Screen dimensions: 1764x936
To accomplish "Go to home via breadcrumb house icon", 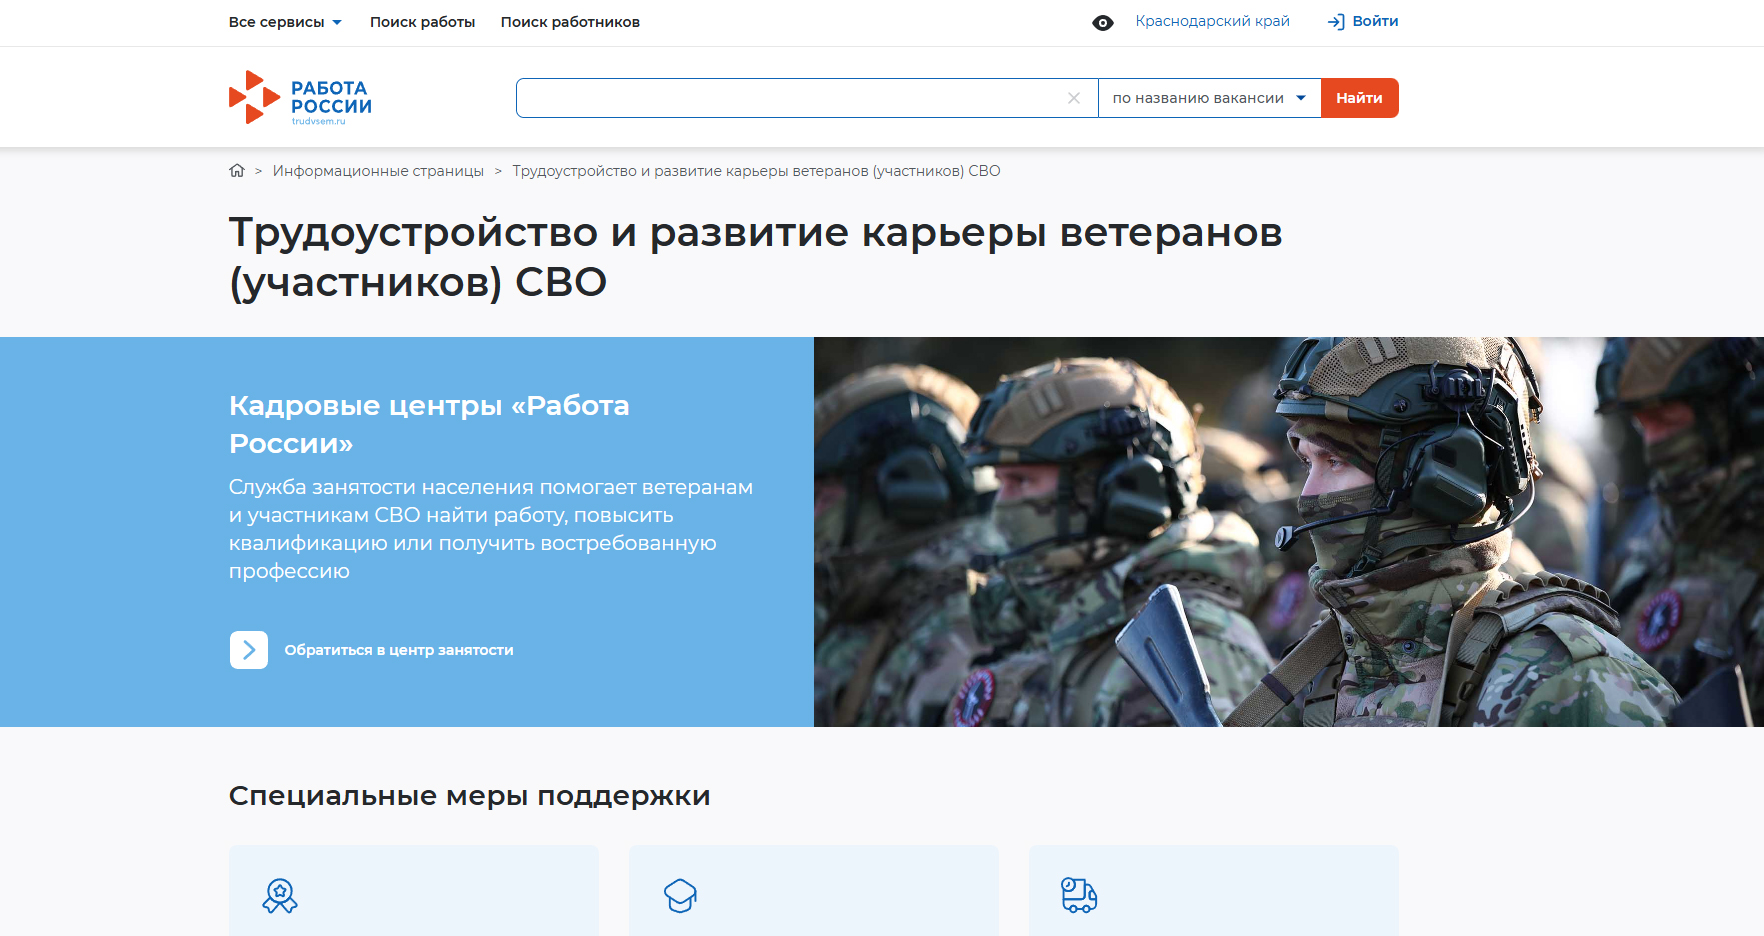I will (237, 171).
